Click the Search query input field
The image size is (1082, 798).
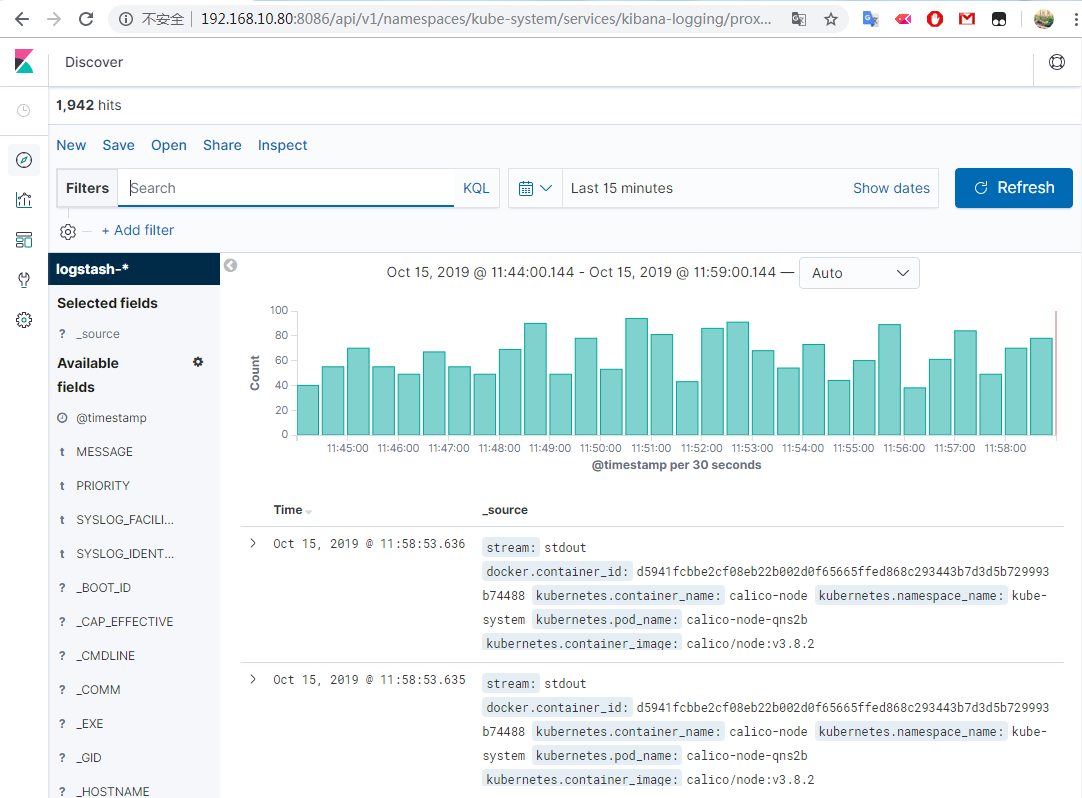pos(290,188)
